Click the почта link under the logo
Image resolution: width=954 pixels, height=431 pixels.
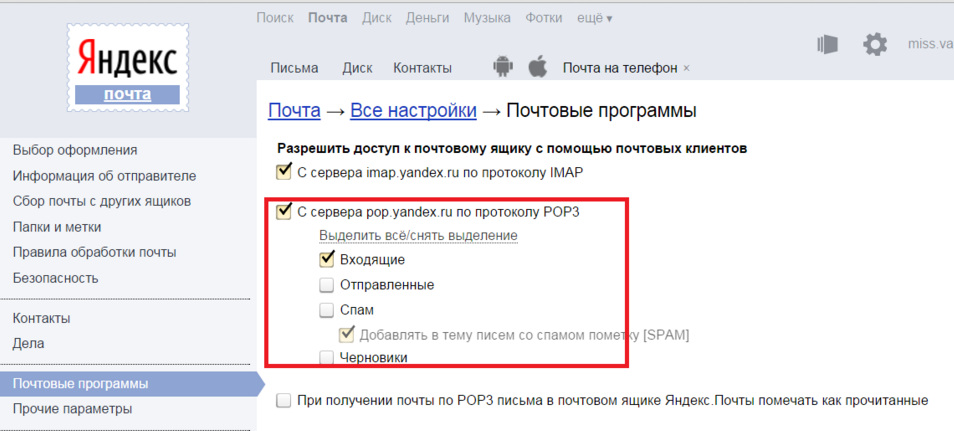click(x=128, y=94)
